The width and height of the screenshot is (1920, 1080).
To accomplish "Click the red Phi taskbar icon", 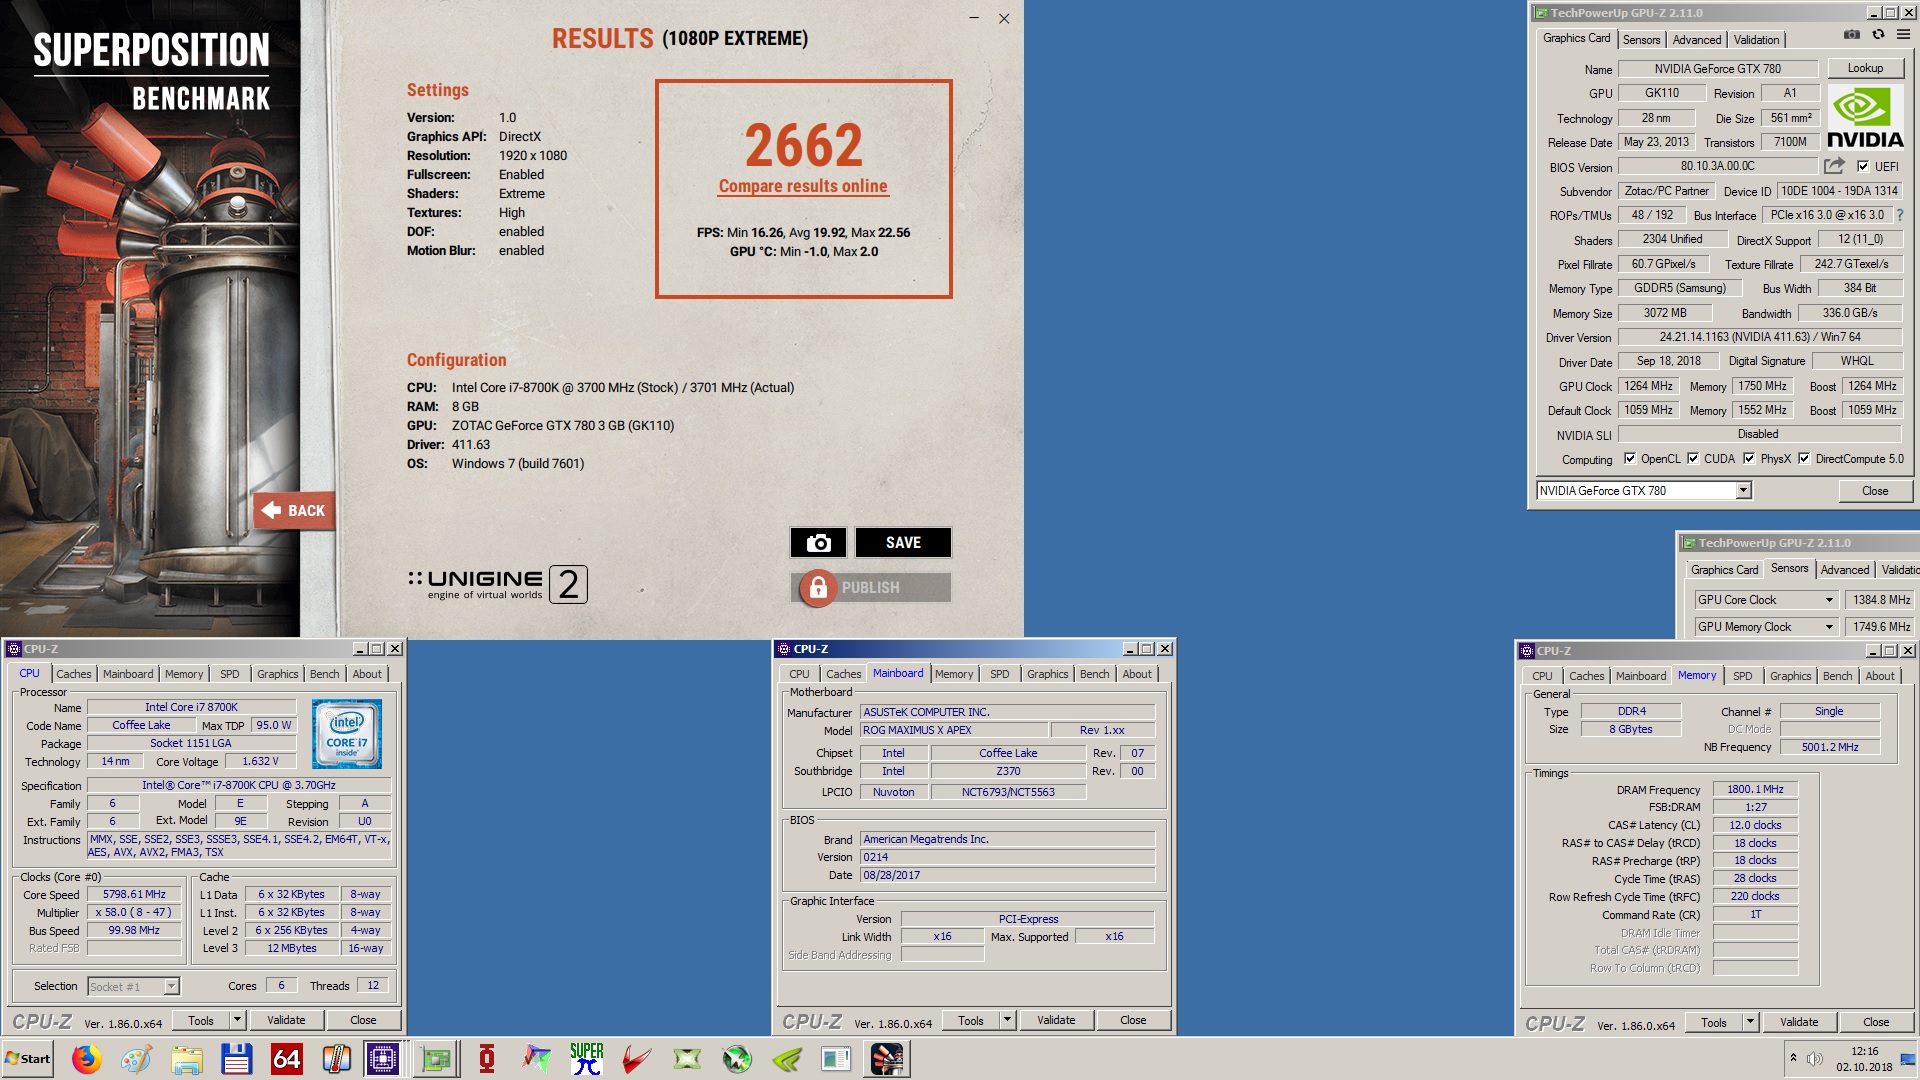I will pos(487,1059).
